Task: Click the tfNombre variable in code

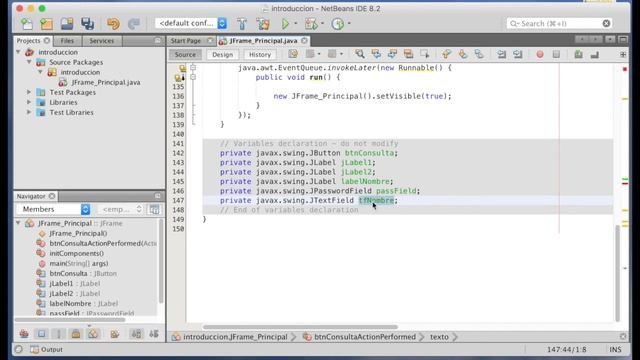Action: pyautogui.click(x=376, y=200)
